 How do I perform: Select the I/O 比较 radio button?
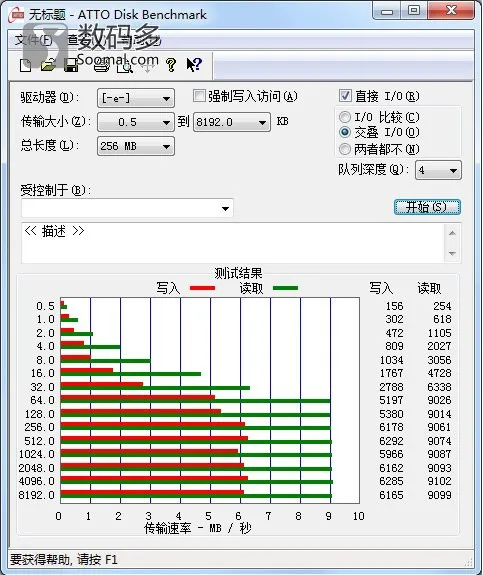tap(345, 117)
